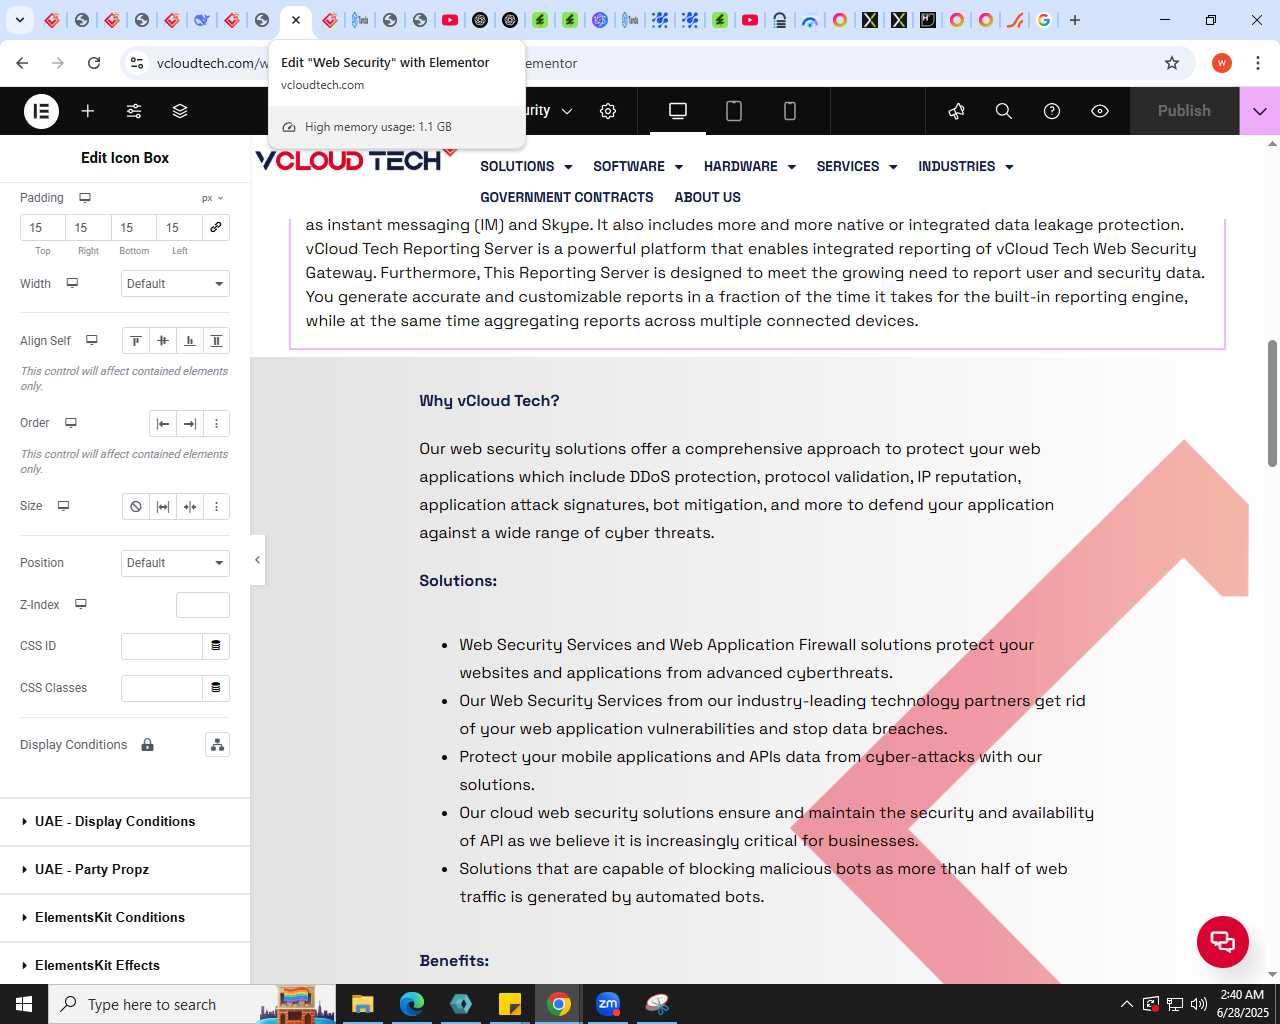1280x1024 pixels.
Task: Open the HARDWARE menu
Action: (x=750, y=167)
